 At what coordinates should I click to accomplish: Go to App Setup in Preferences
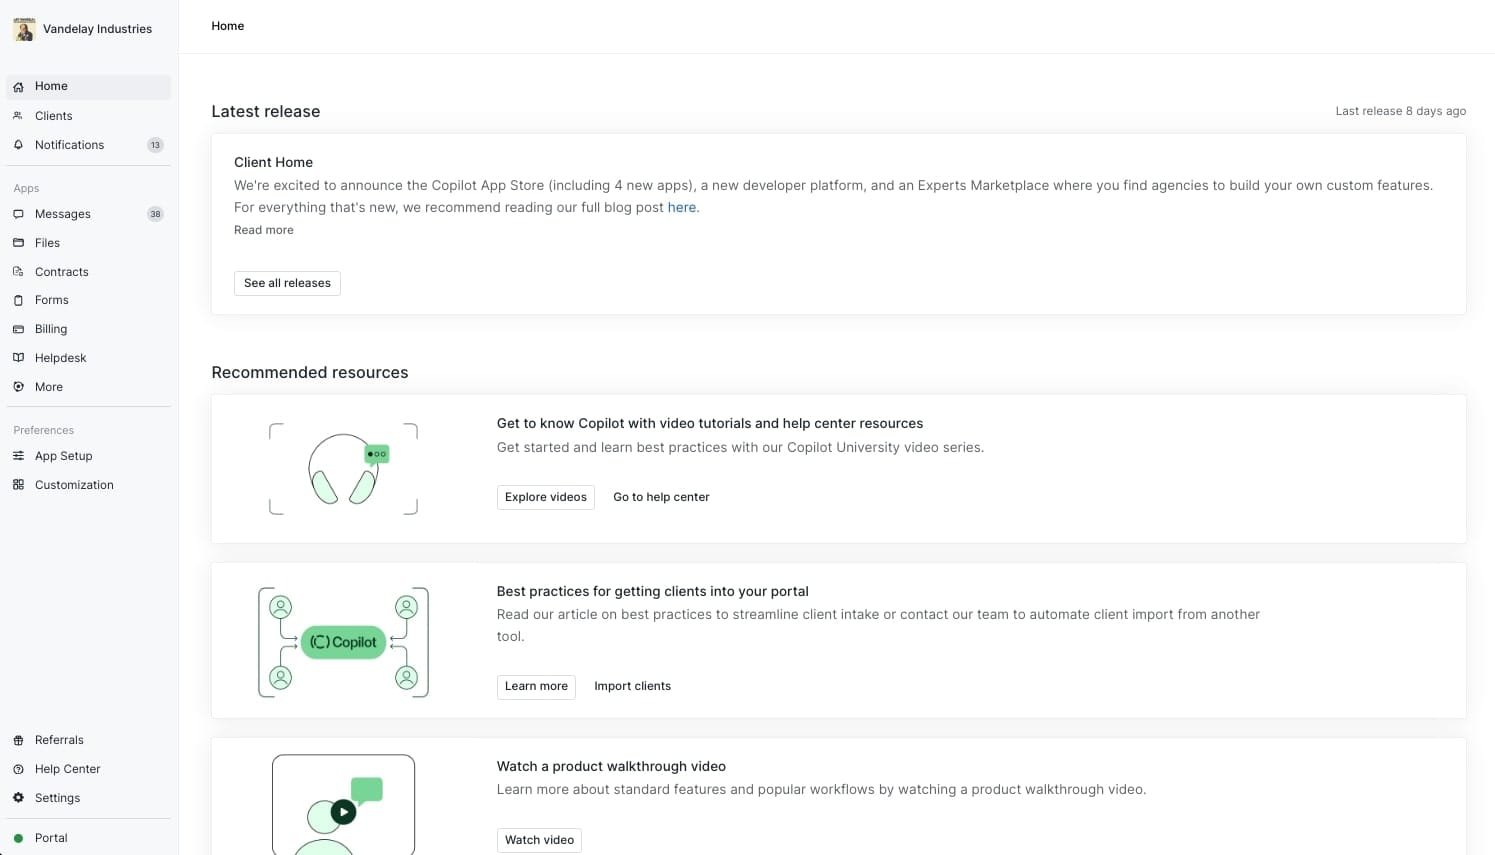(63, 456)
